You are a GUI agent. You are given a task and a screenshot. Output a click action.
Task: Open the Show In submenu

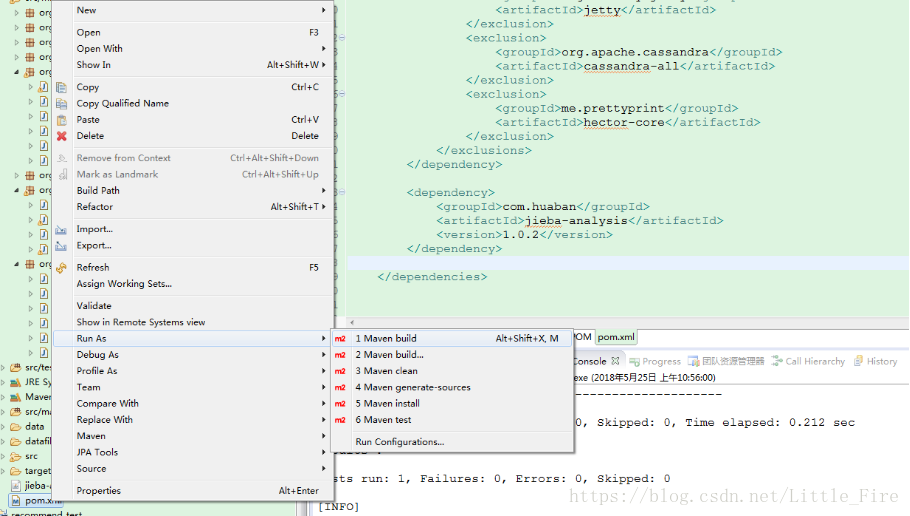tap(193, 65)
